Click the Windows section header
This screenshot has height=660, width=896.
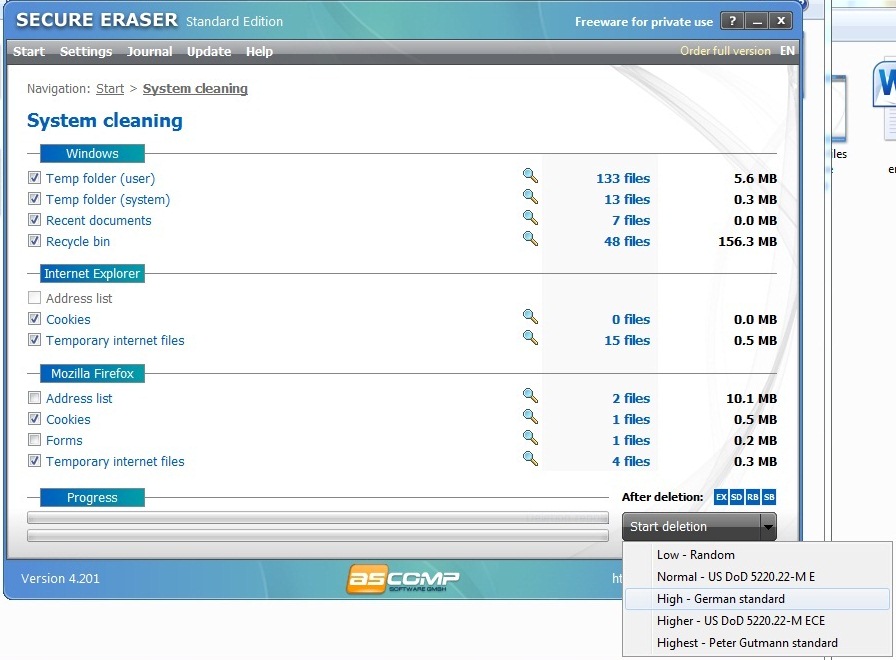pos(92,154)
